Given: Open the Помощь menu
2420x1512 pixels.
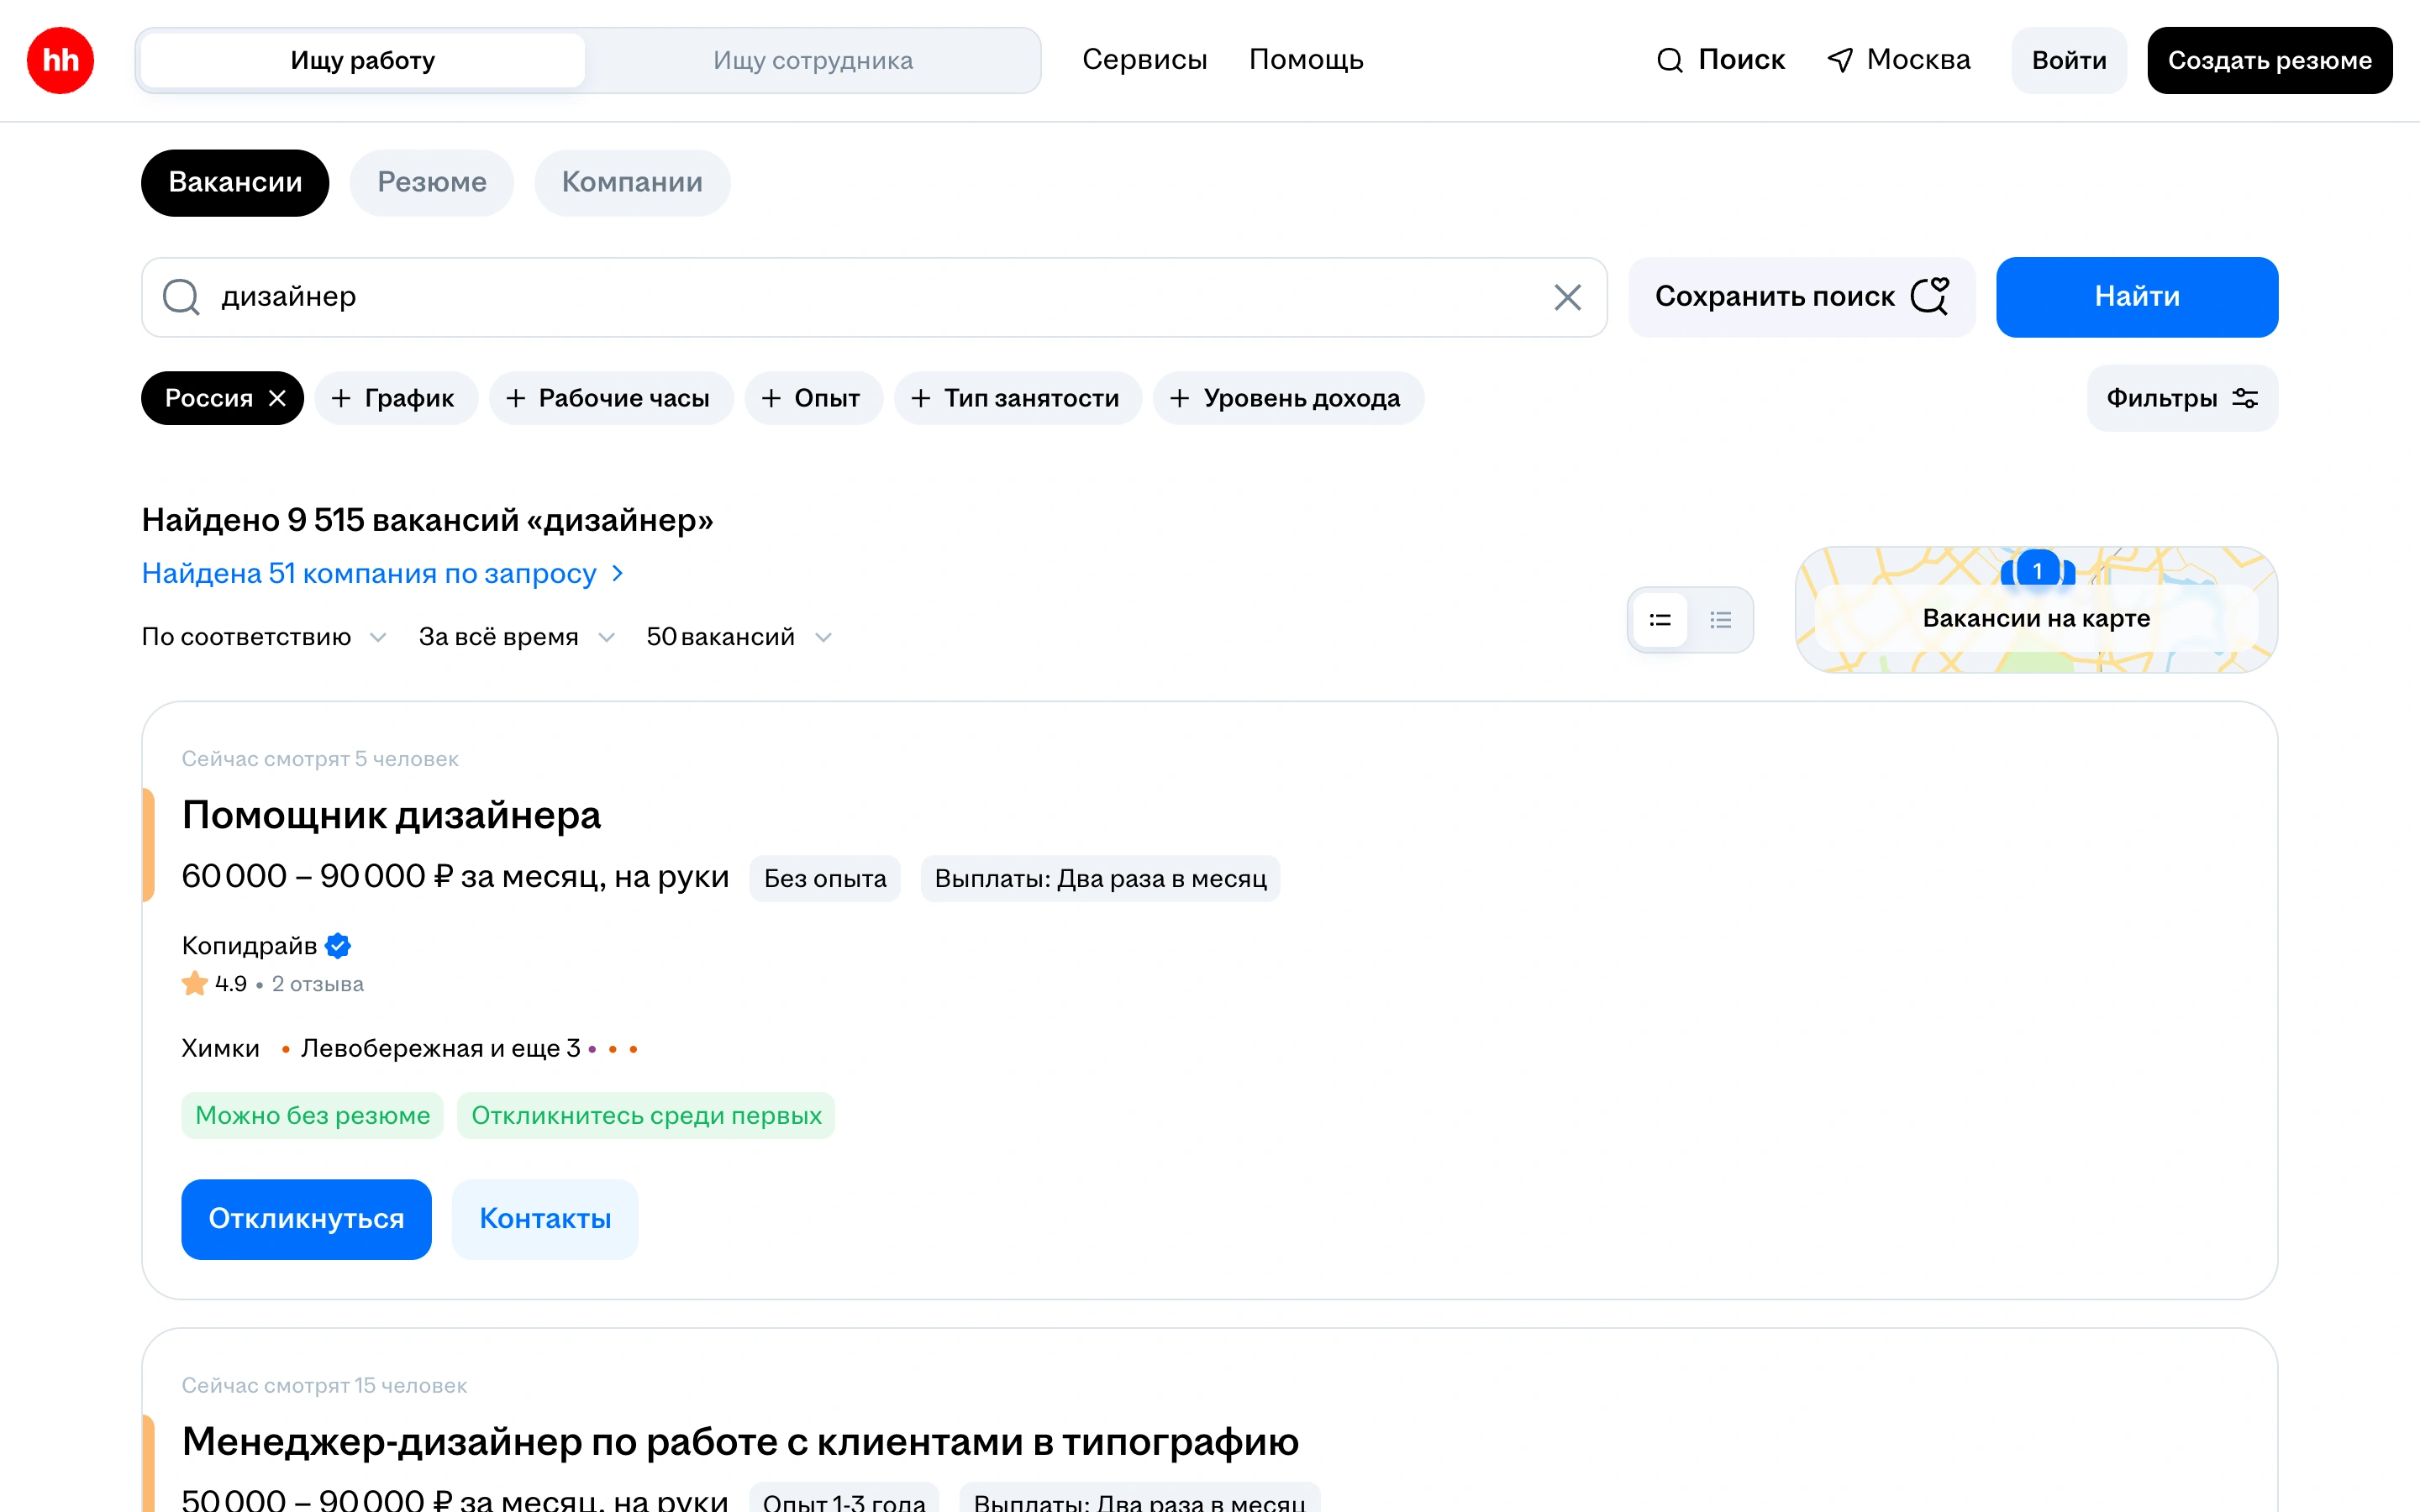Looking at the screenshot, I should 1306,60.
